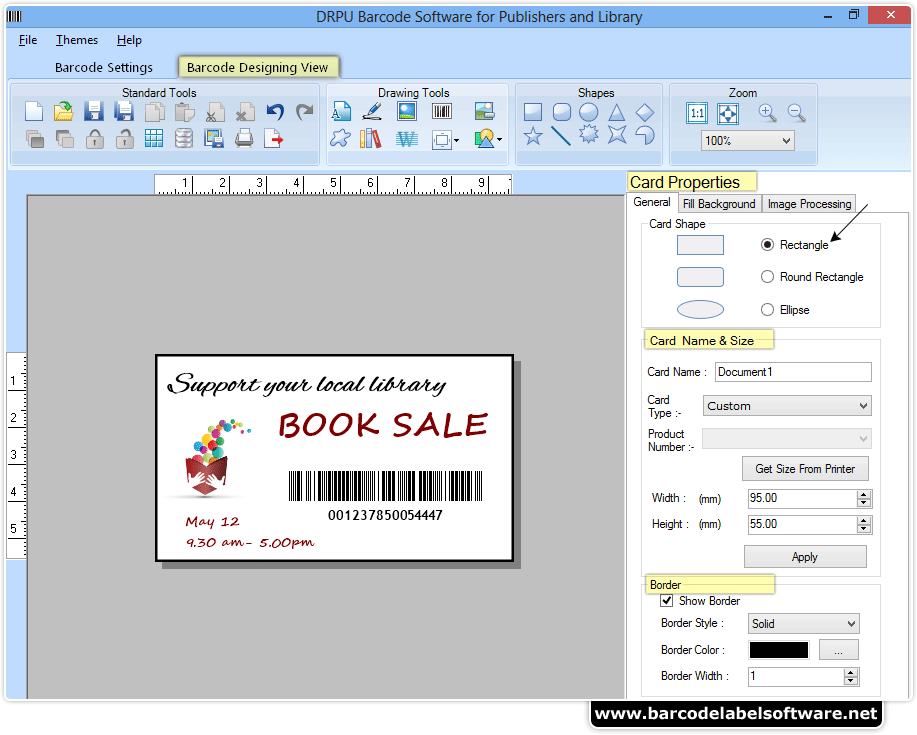Select the BOOK SALE text on card

(x=383, y=425)
